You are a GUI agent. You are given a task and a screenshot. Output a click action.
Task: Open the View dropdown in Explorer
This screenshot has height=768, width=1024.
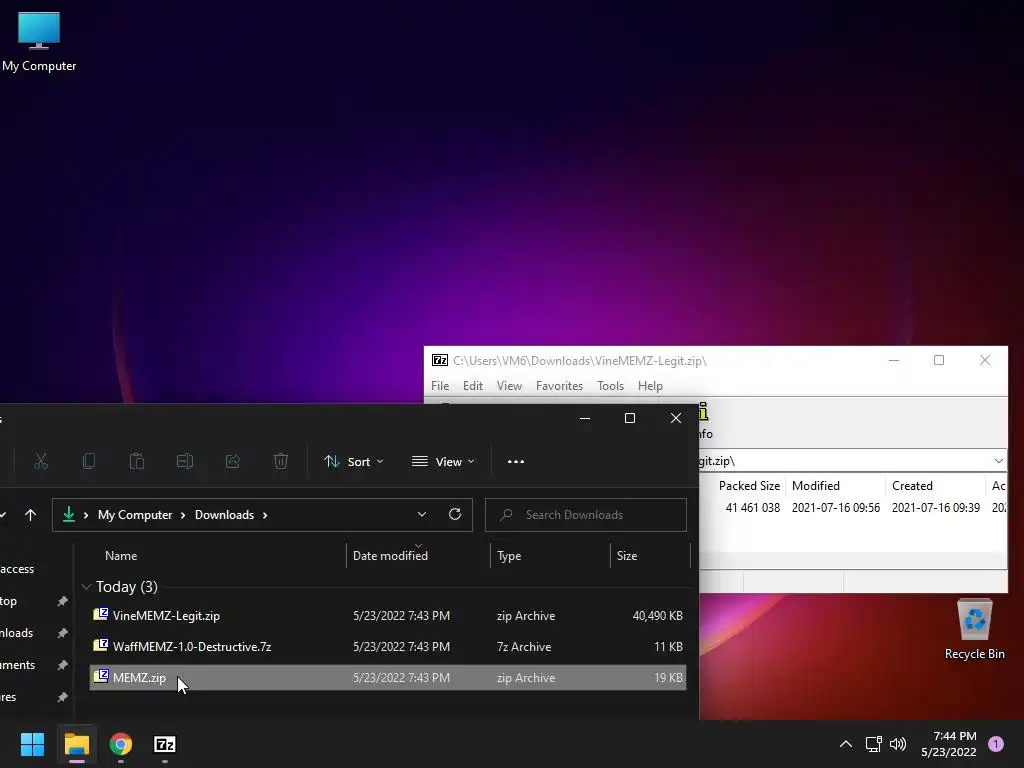[443, 462]
